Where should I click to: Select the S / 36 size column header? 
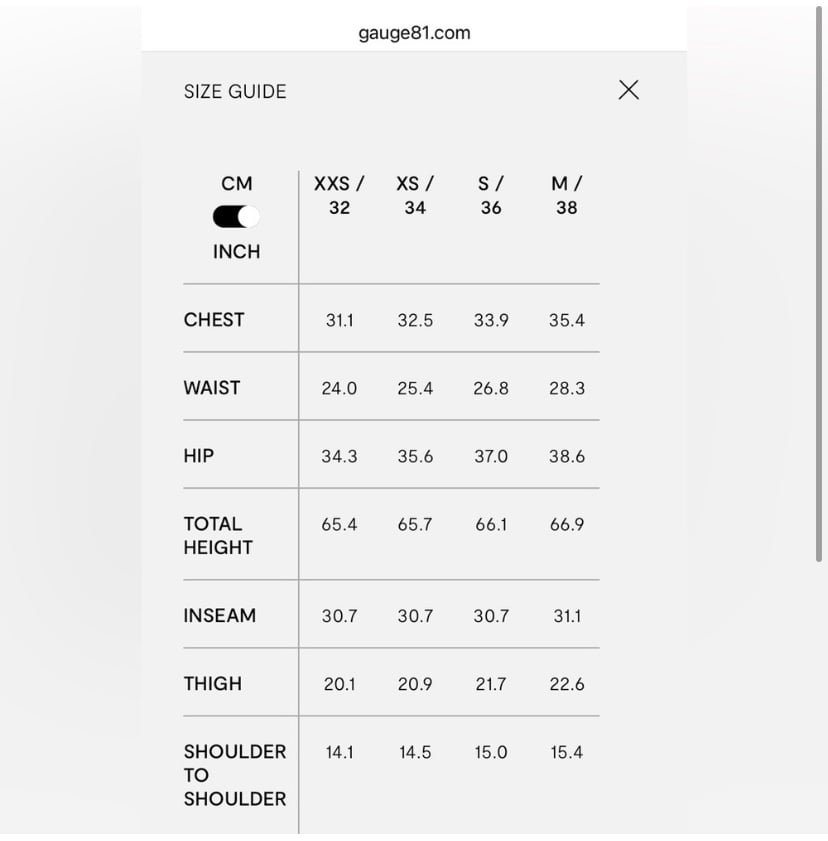pyautogui.click(x=491, y=196)
